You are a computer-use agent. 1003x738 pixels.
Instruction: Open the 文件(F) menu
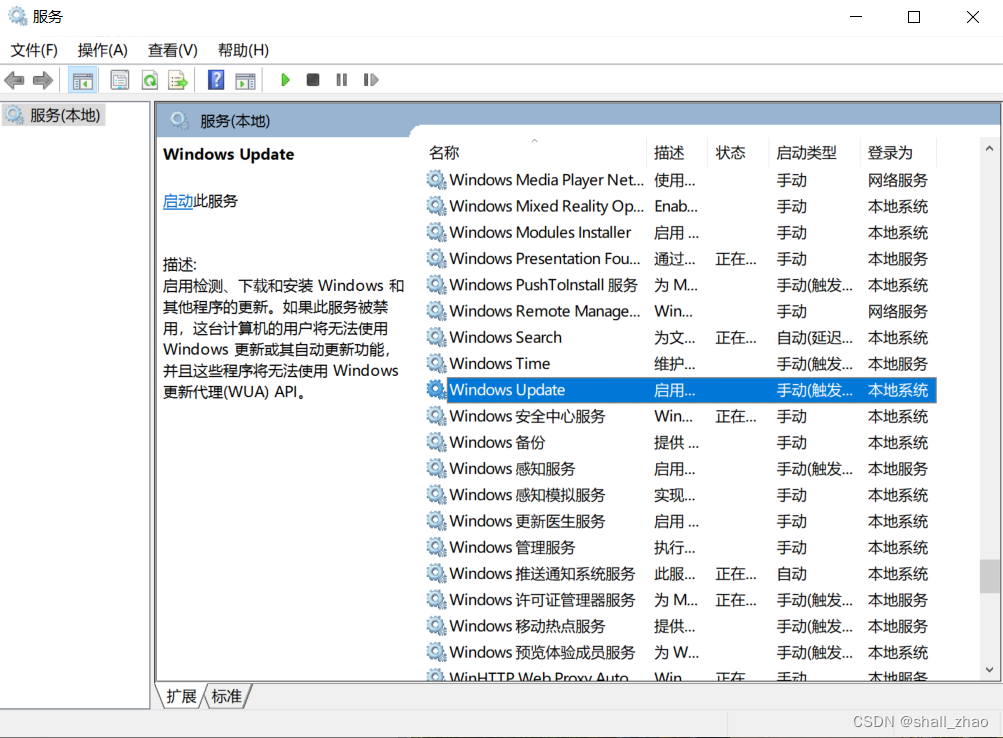click(34, 50)
